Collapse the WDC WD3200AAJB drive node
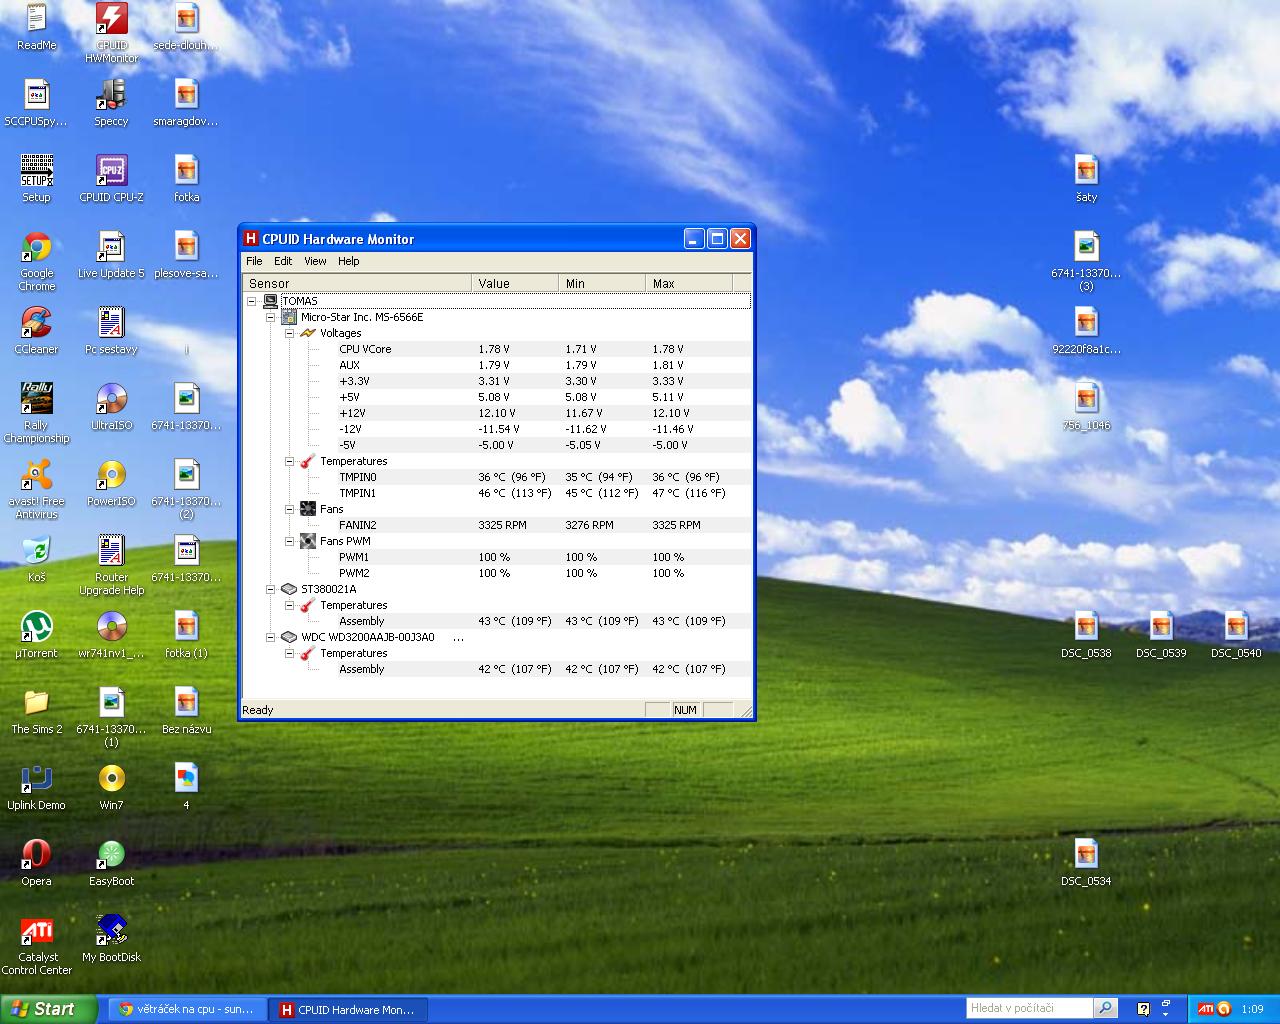1280x1024 pixels. (270, 637)
